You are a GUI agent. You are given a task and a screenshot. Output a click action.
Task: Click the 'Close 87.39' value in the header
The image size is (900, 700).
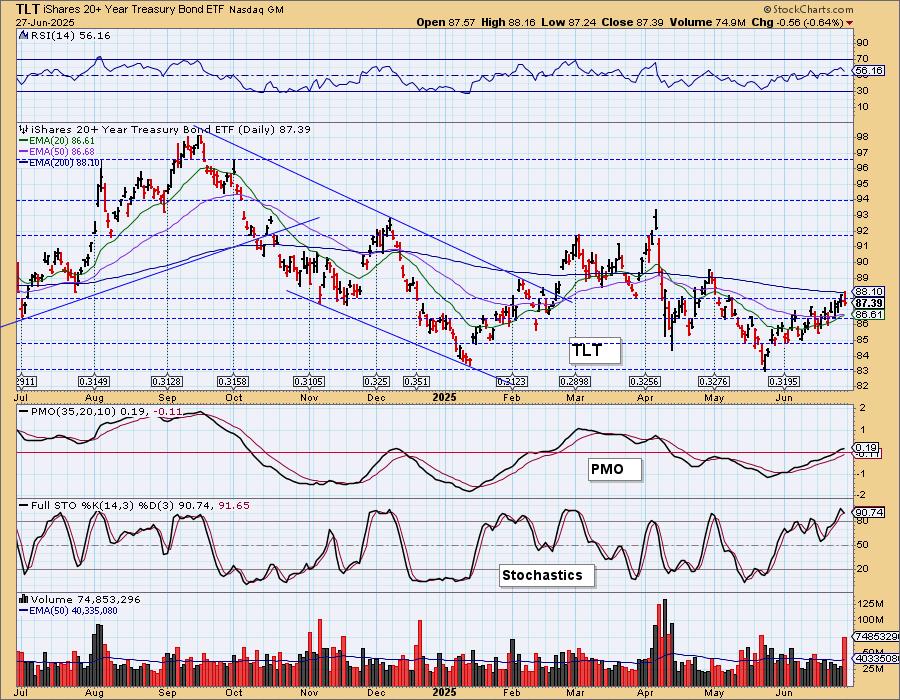tap(632, 22)
